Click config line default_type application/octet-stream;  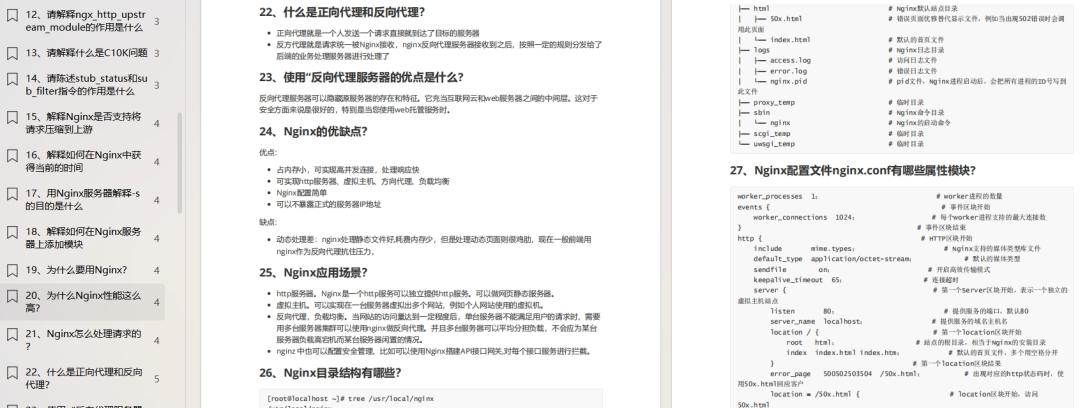click(832, 258)
